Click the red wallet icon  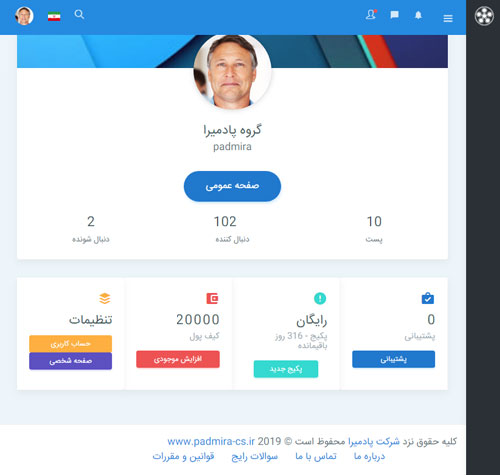tap(212, 298)
